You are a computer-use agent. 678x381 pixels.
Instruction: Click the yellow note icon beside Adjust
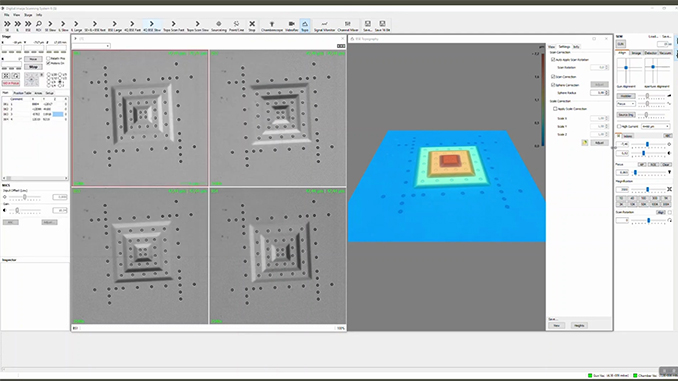point(585,143)
